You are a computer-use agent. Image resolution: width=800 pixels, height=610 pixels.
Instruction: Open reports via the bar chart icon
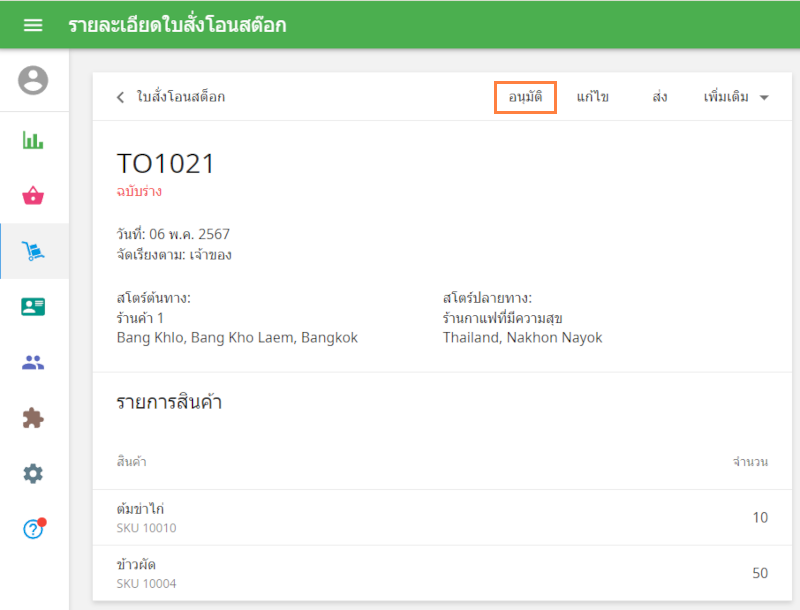(33, 140)
